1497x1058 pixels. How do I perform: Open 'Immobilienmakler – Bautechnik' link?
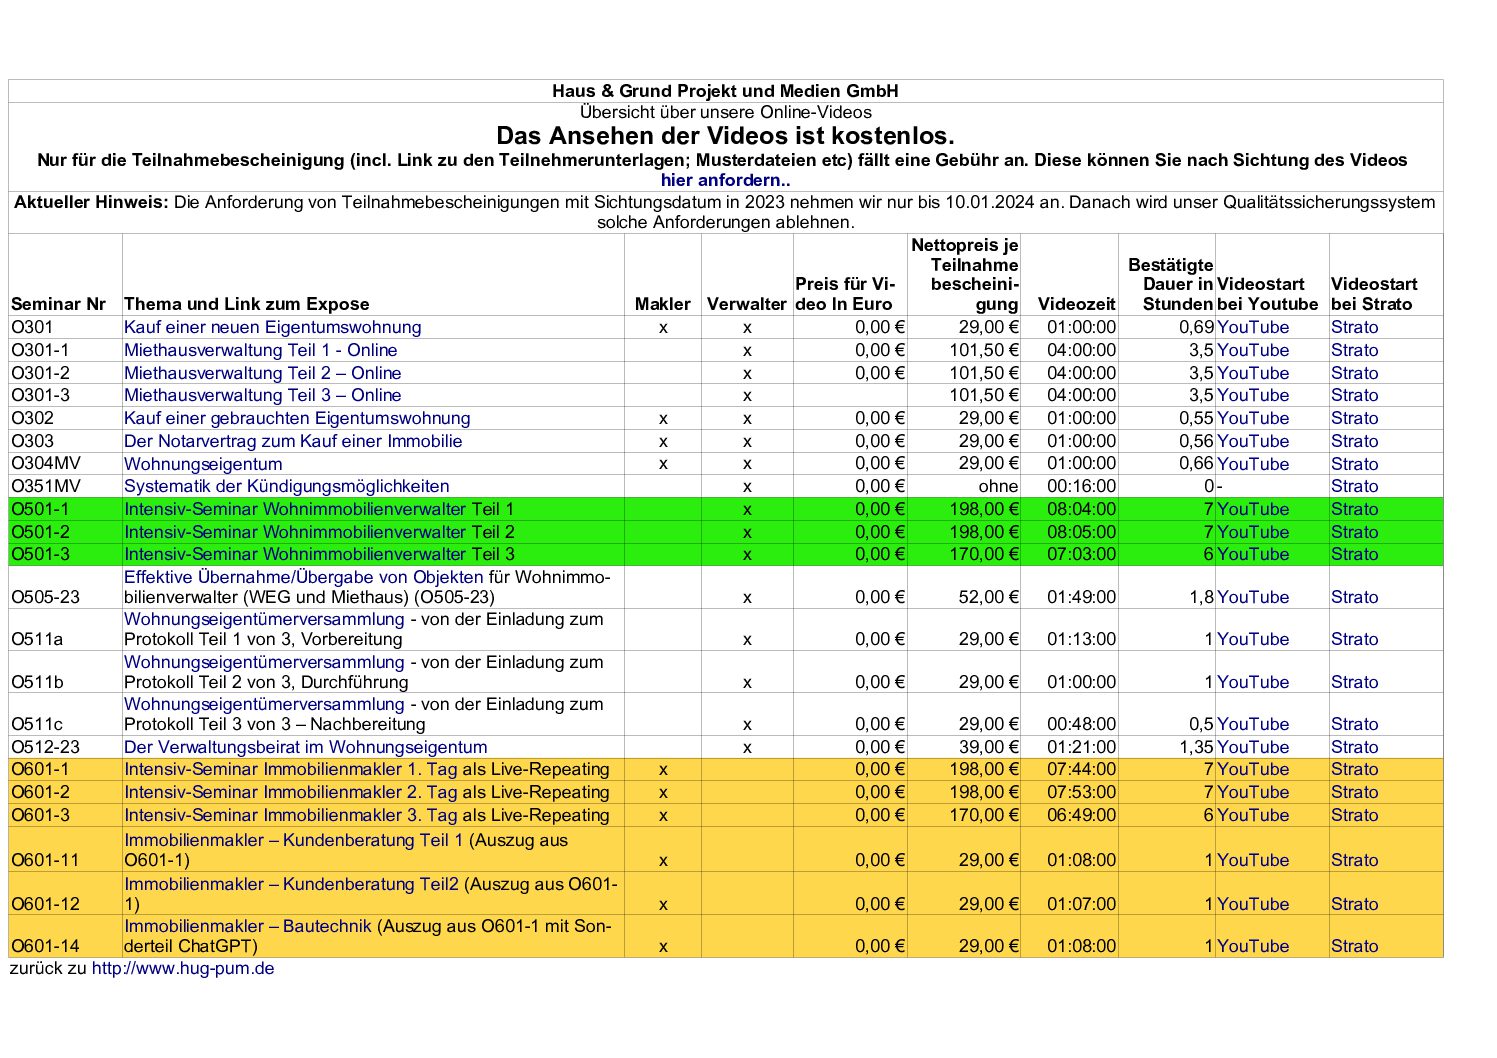pos(248,926)
